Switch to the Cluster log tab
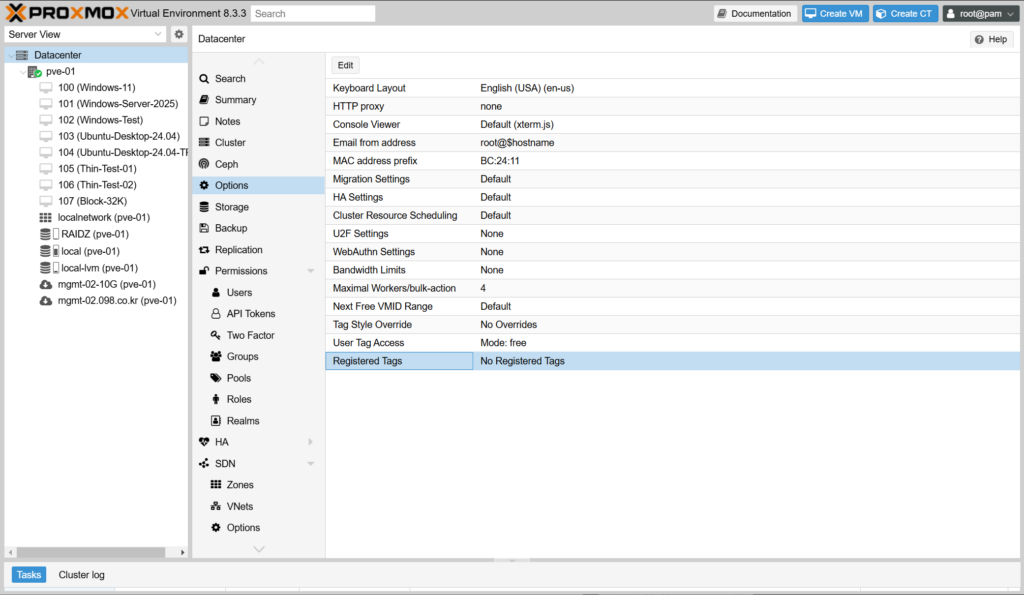The height and width of the screenshot is (595, 1024). (x=81, y=575)
